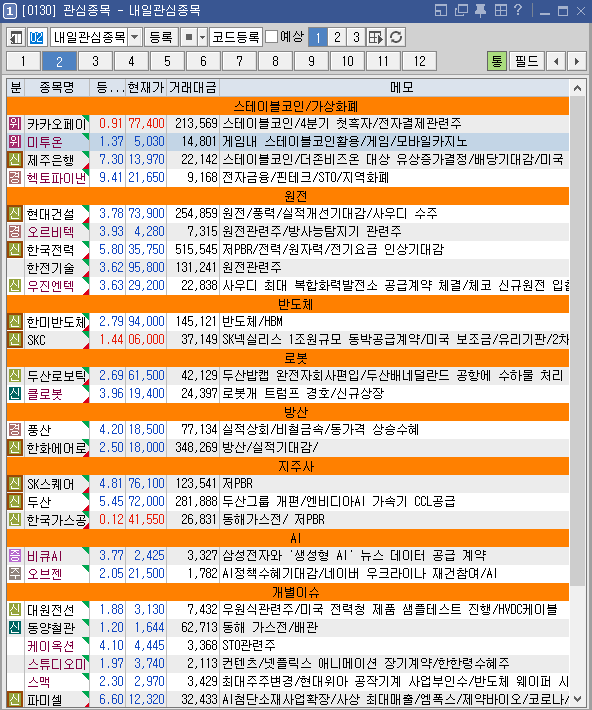This screenshot has height=710, width=592.
Task: Select the 한국가스공 stock name
Action: (56, 520)
